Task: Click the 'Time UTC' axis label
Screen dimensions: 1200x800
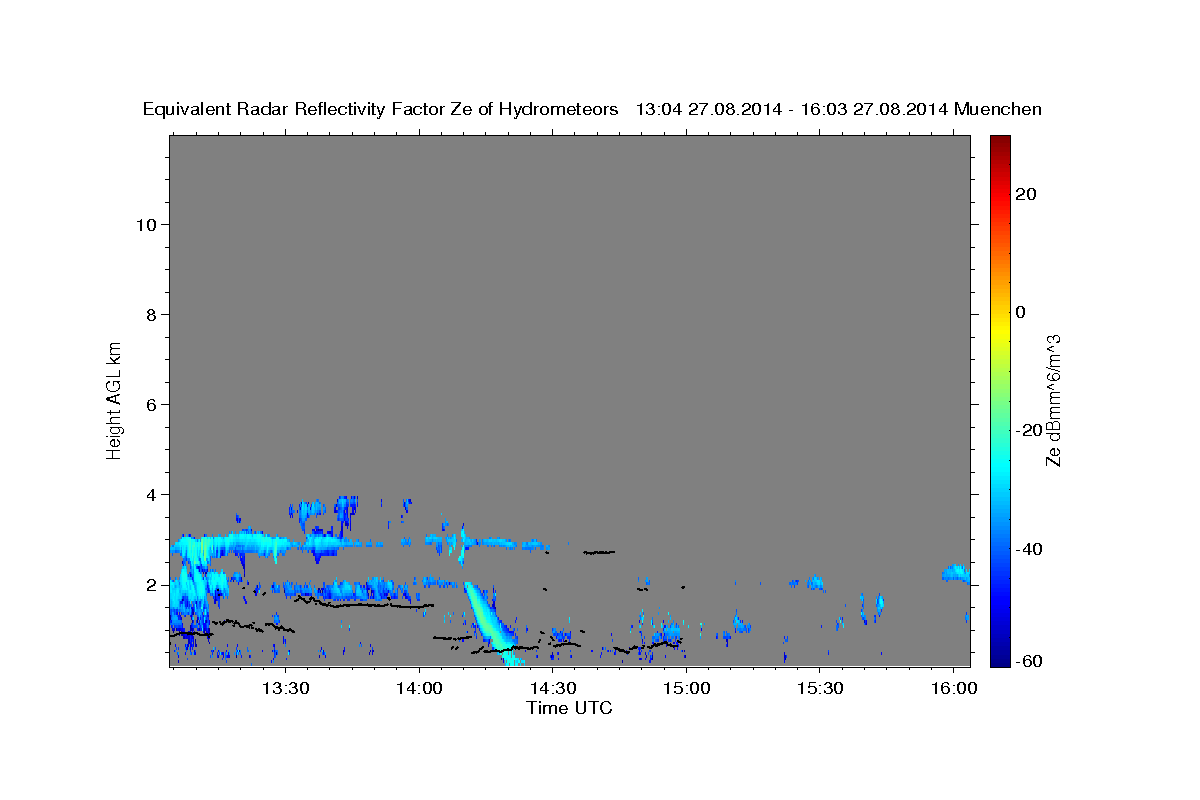Action: tap(569, 708)
